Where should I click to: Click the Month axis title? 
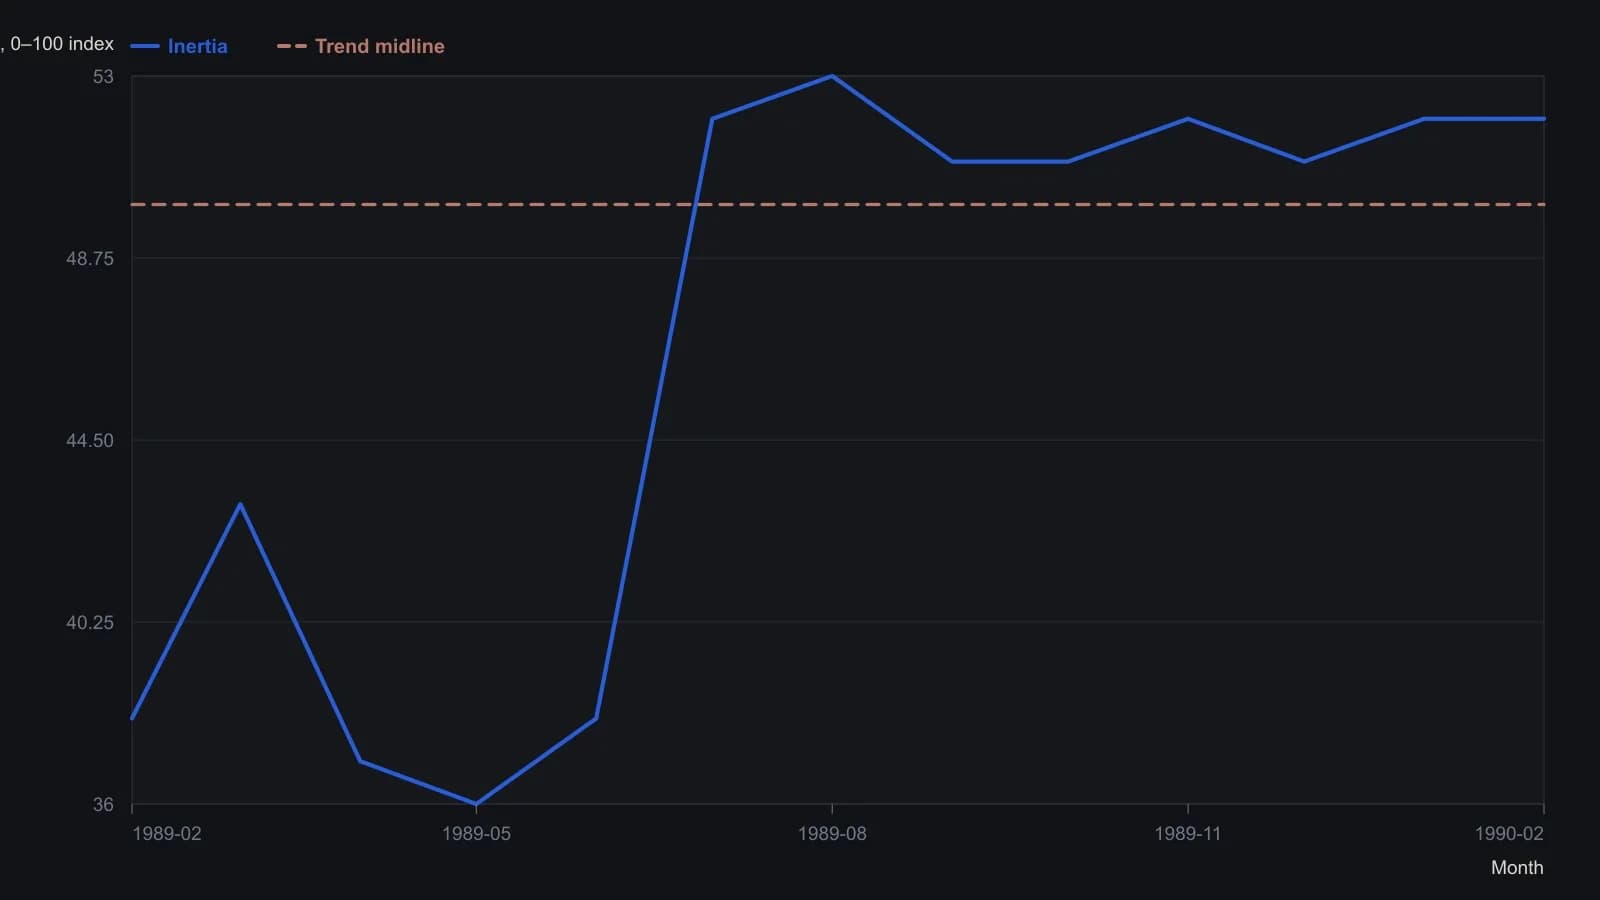tap(1517, 868)
